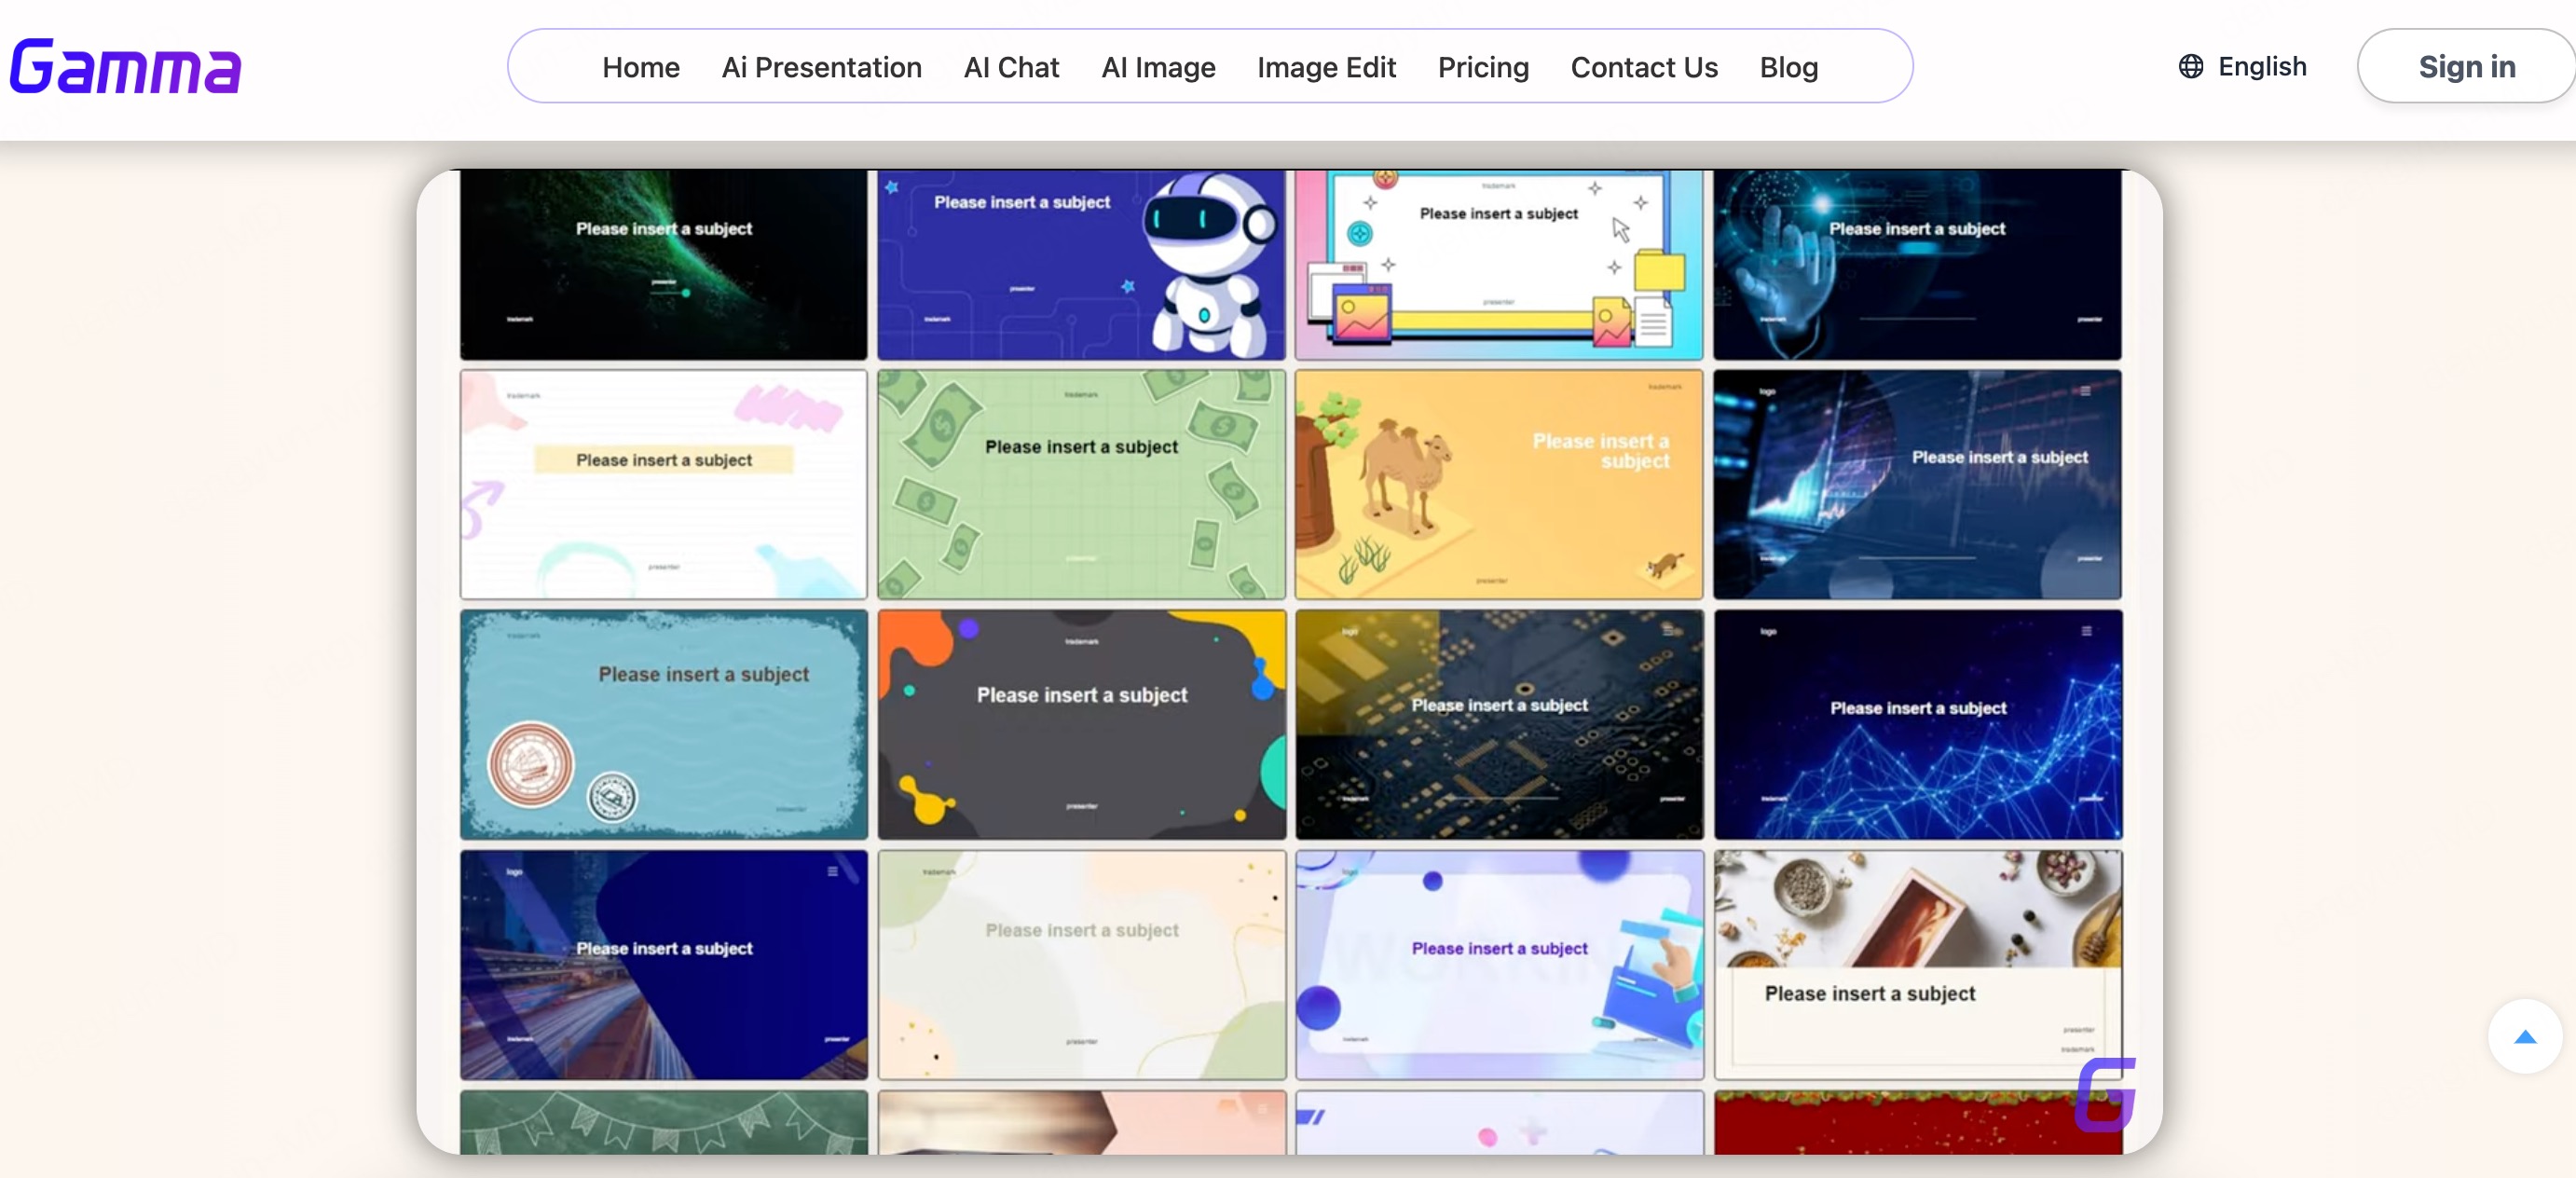Open the Contact Us link
Image resolution: width=2576 pixels, height=1178 pixels.
(x=1643, y=67)
